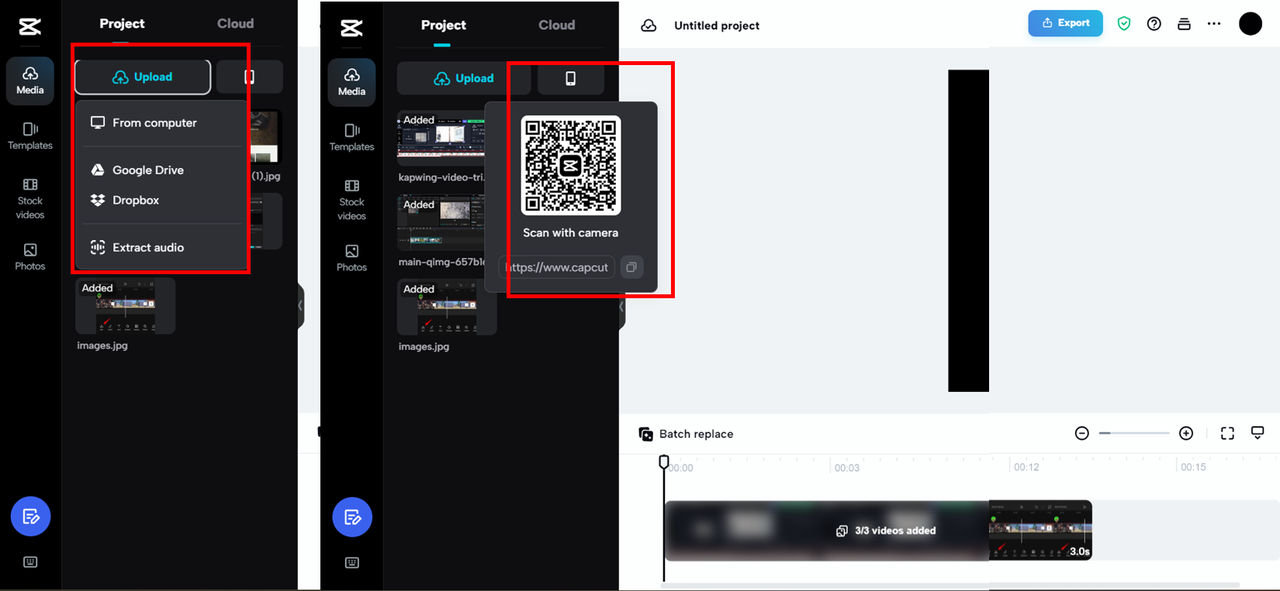Click the 00:15 mark on the timeline ruler

1193,468
